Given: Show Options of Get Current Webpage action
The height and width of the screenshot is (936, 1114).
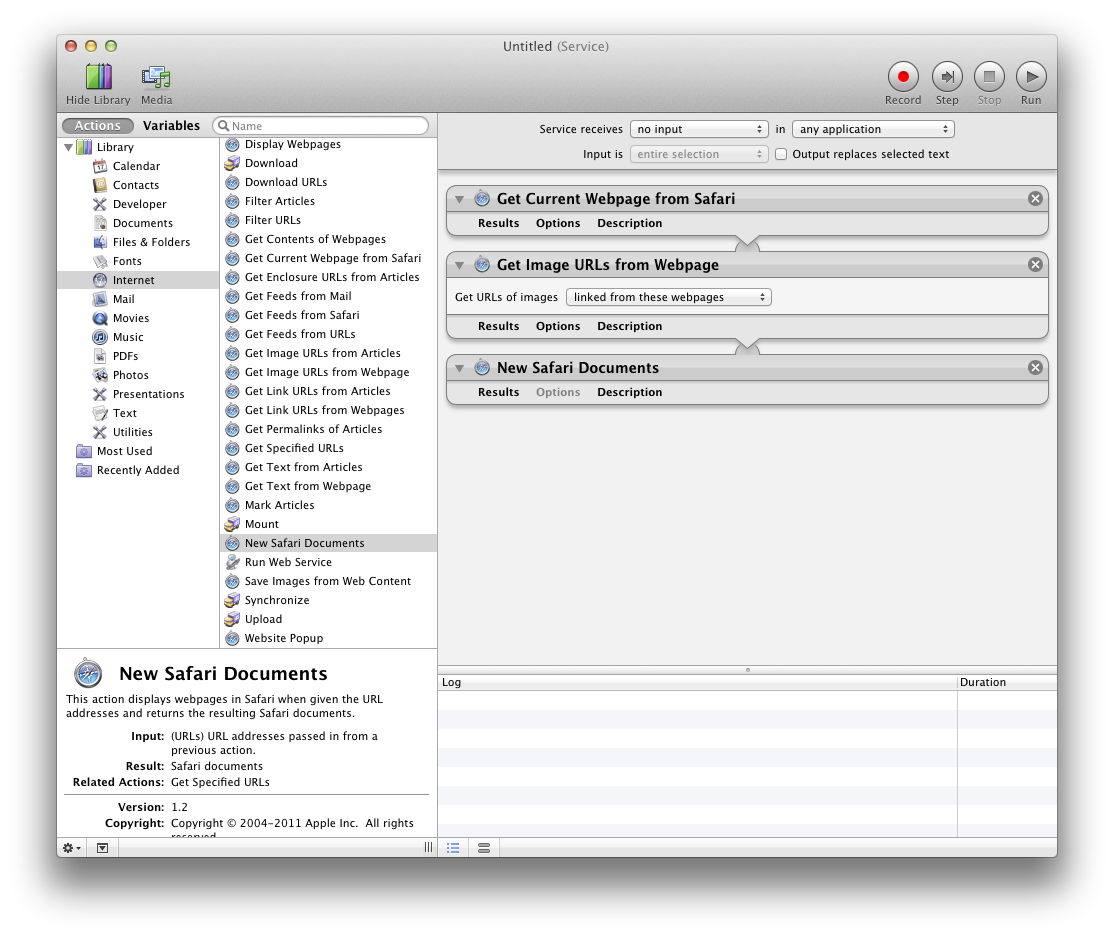Looking at the screenshot, I should coord(558,223).
